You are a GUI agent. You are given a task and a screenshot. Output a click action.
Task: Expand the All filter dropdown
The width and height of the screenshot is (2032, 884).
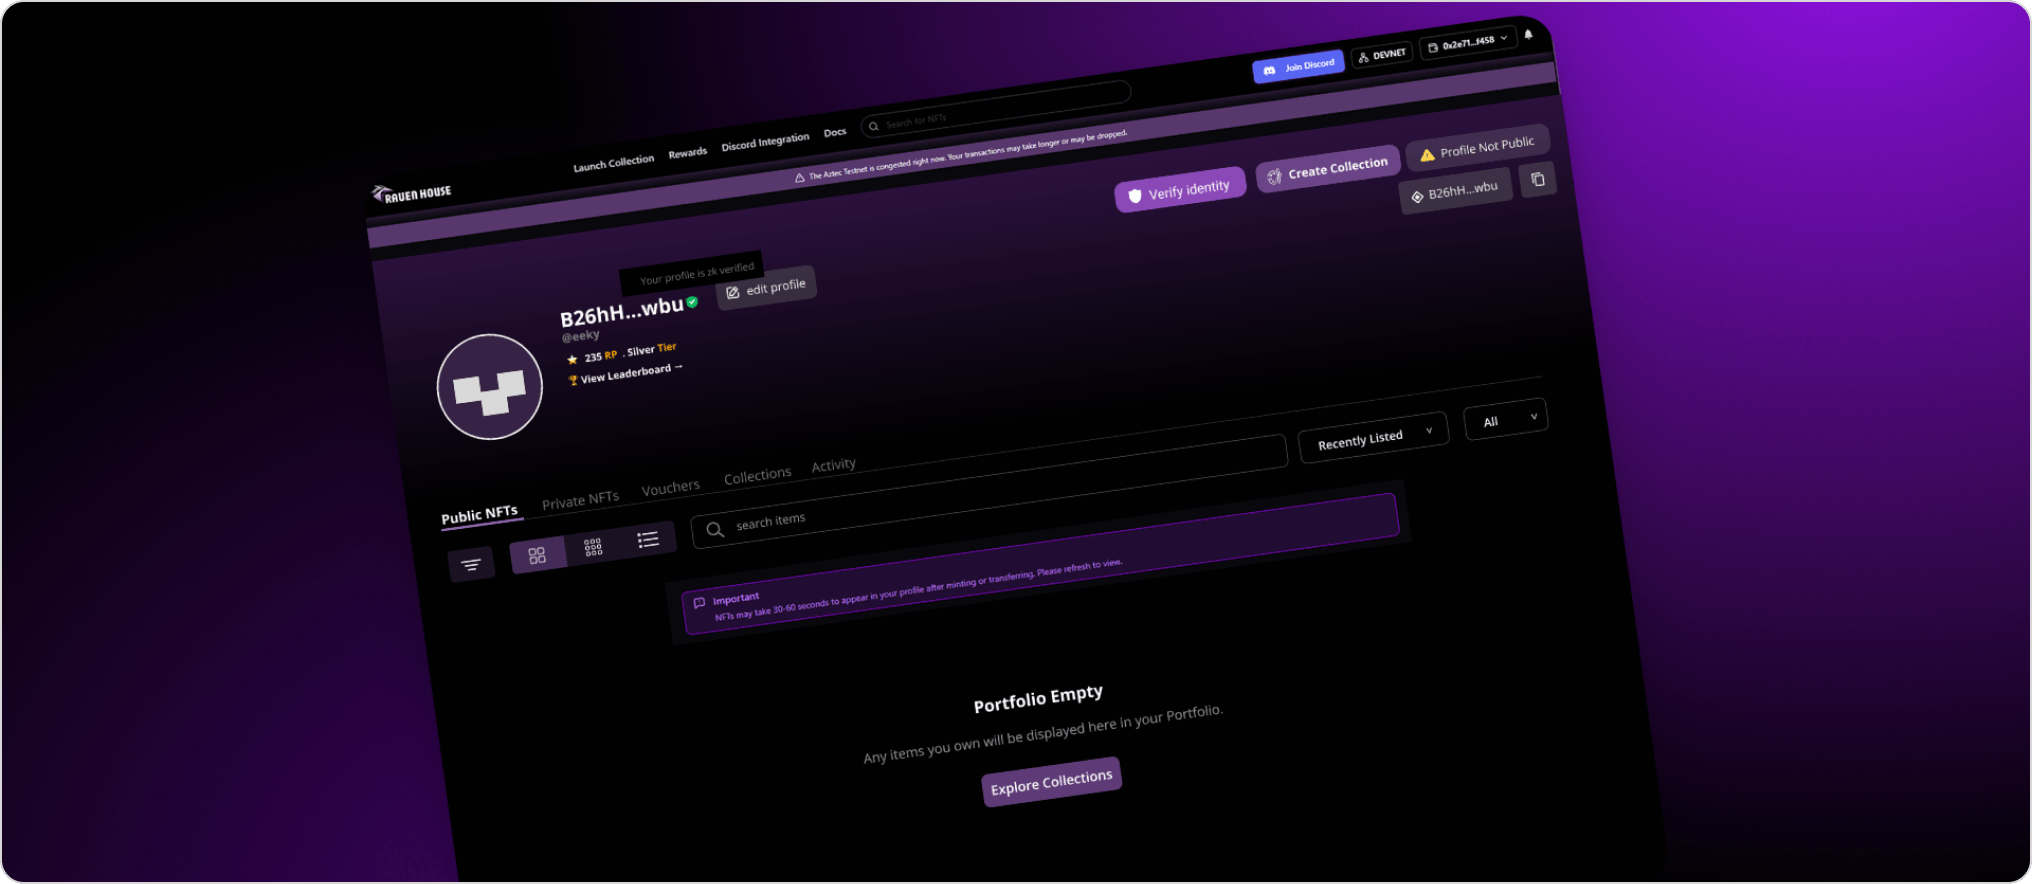(1506, 420)
